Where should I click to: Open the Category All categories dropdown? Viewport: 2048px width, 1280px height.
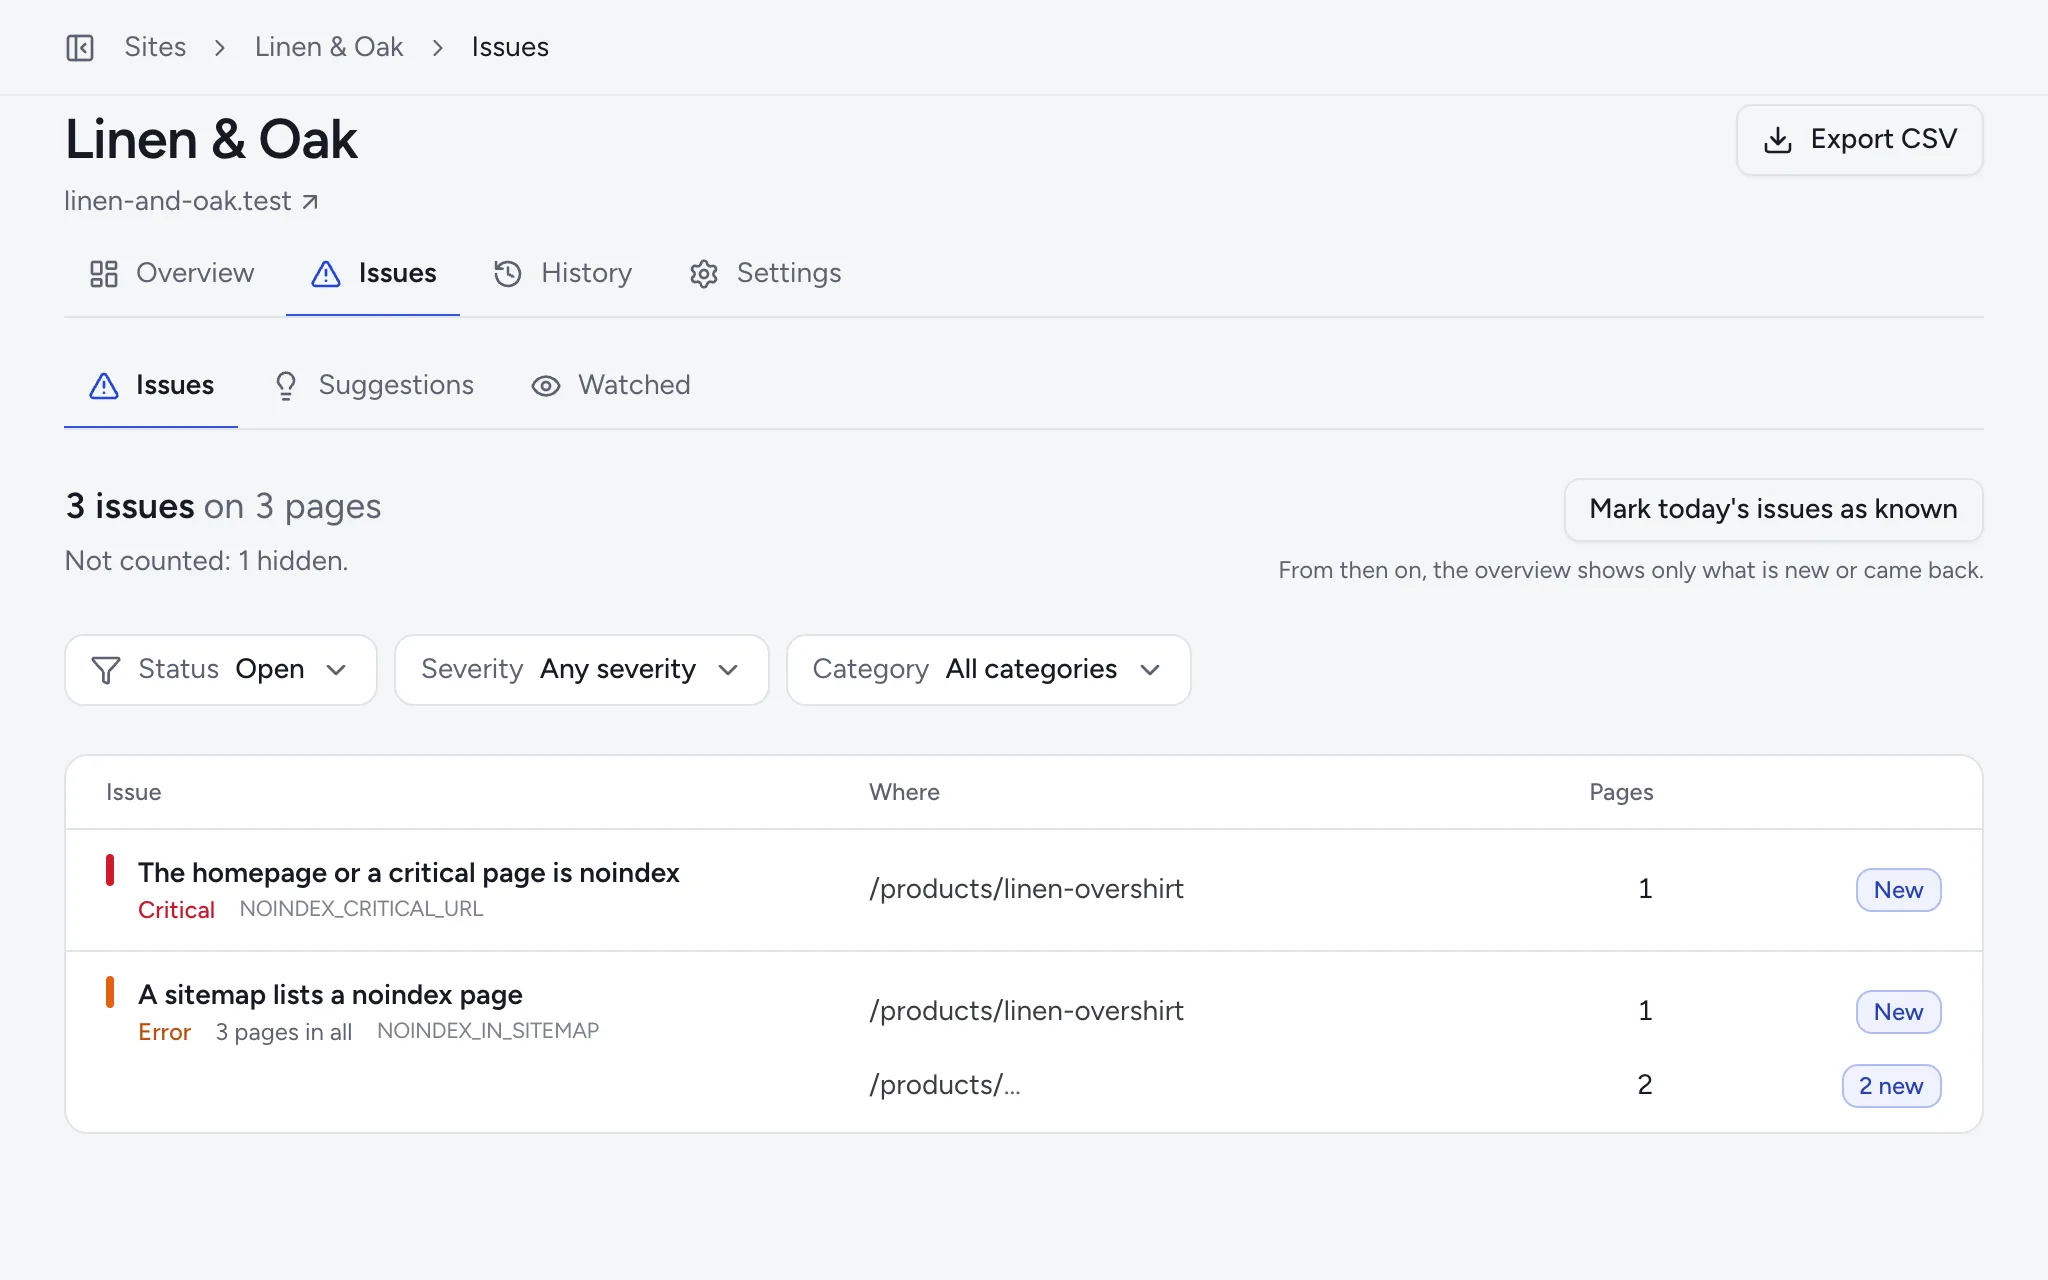pyautogui.click(x=989, y=670)
